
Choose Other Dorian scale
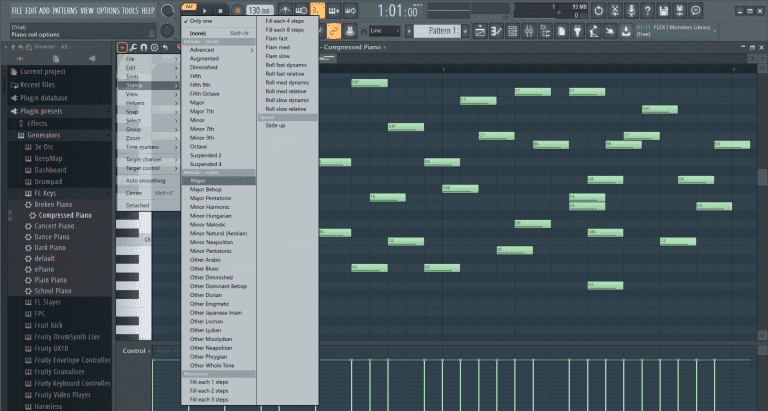[219, 295]
